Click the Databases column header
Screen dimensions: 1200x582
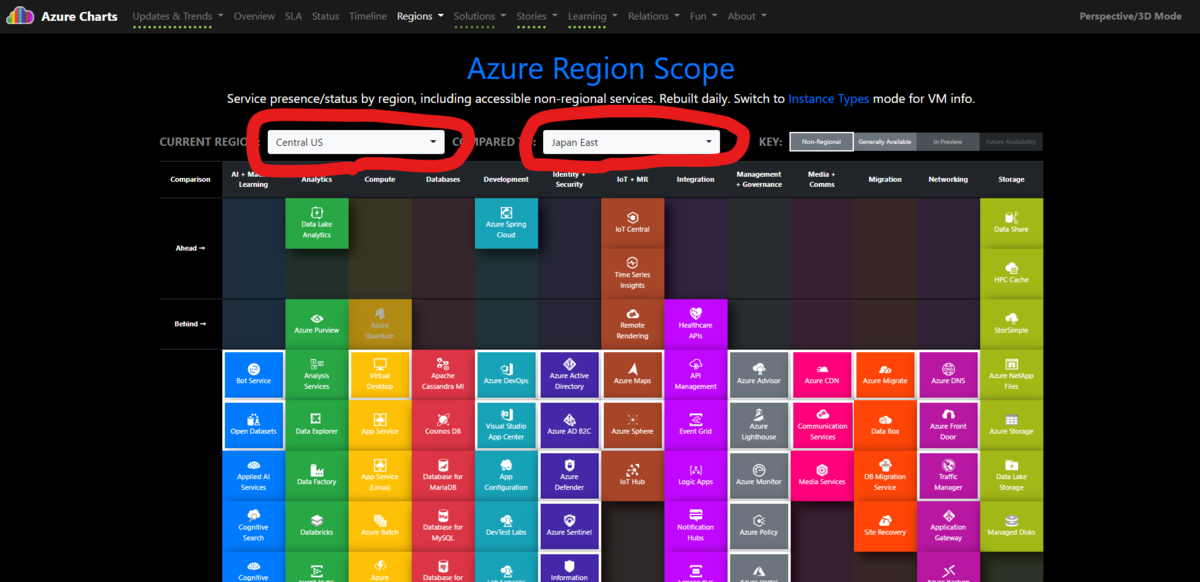click(x=443, y=180)
